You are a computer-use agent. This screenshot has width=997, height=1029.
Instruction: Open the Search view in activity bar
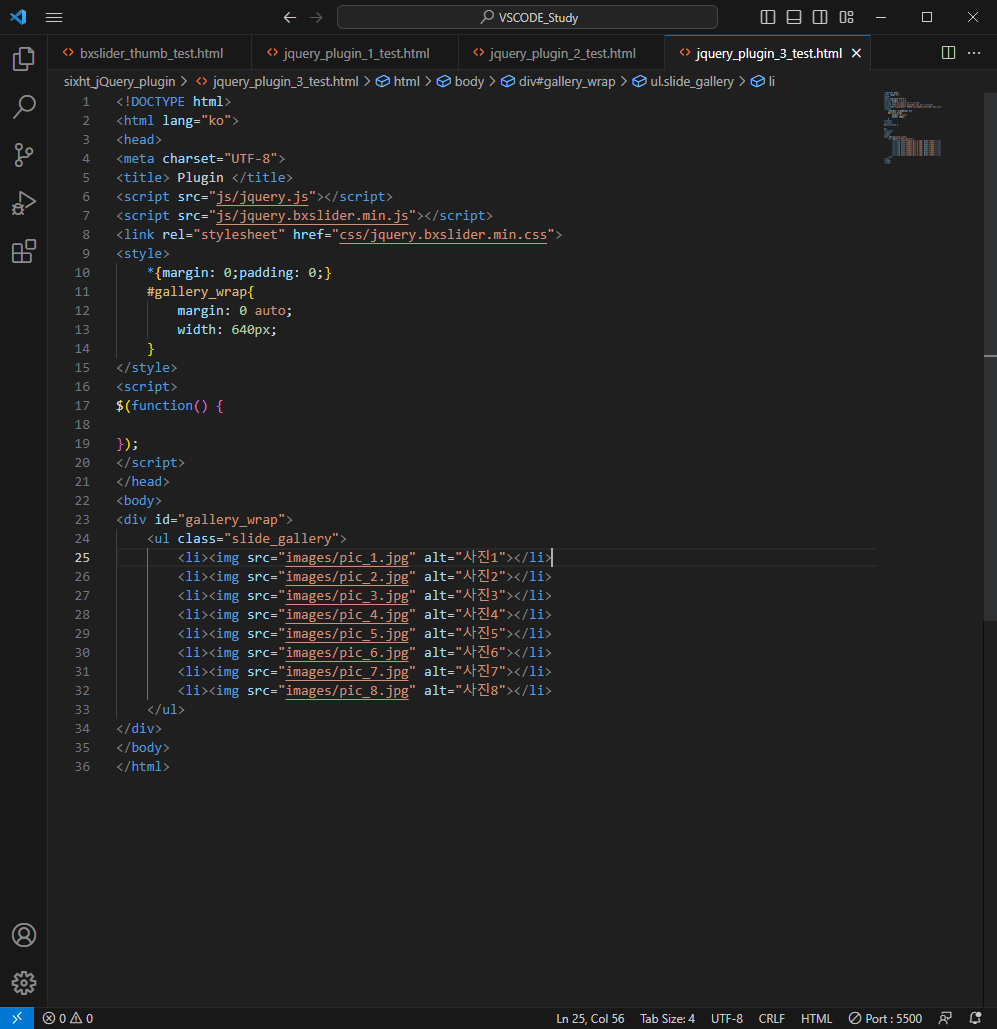pyautogui.click(x=24, y=107)
